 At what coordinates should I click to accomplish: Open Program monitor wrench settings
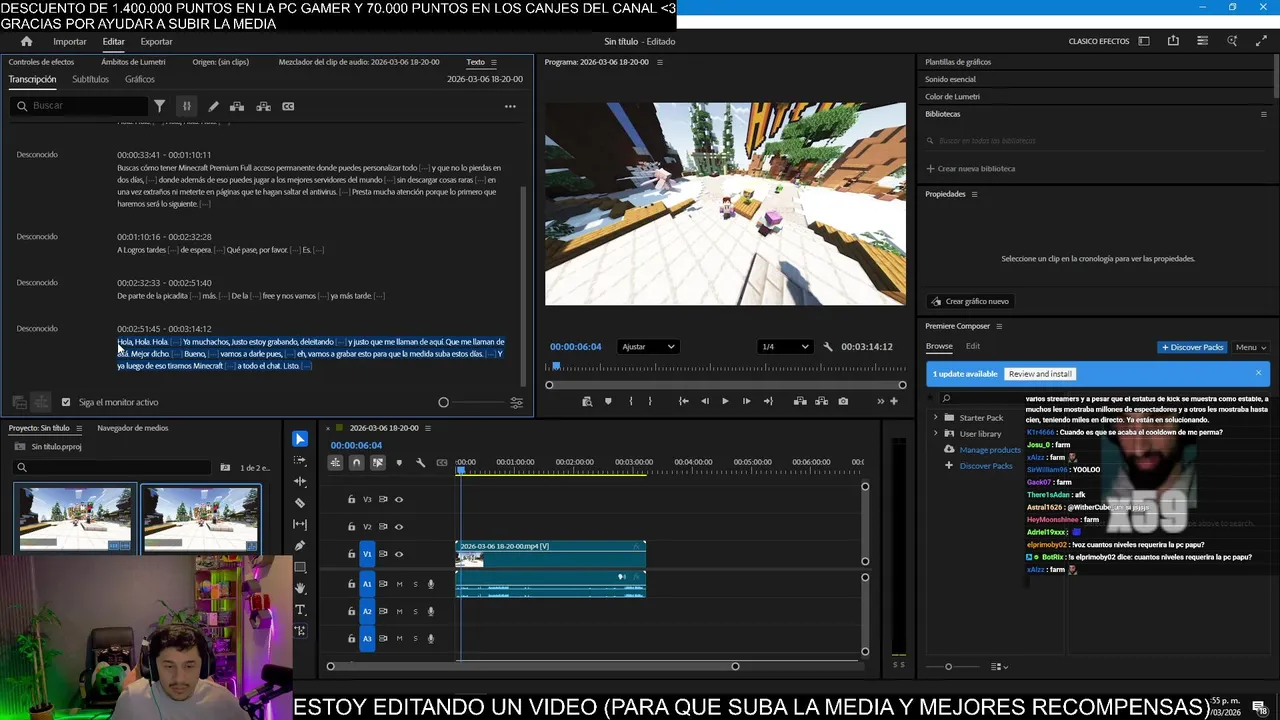tap(828, 347)
